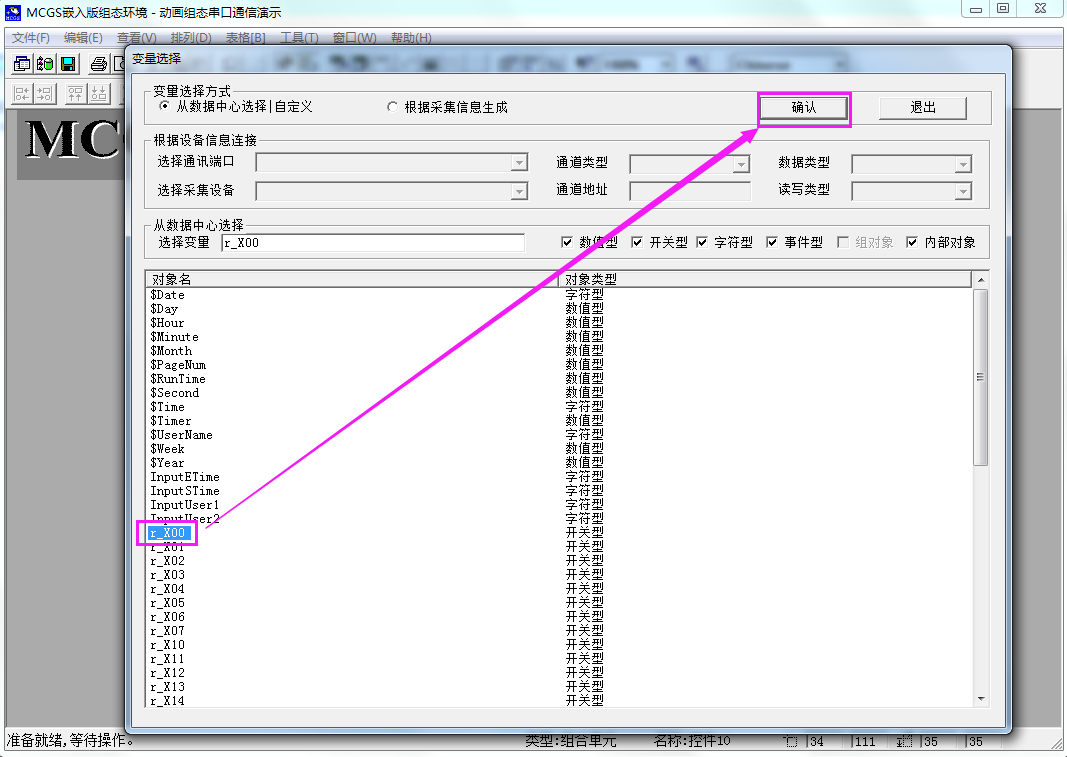Click the printer icon in the toolbar
This screenshot has width=1067, height=757.
[99, 64]
